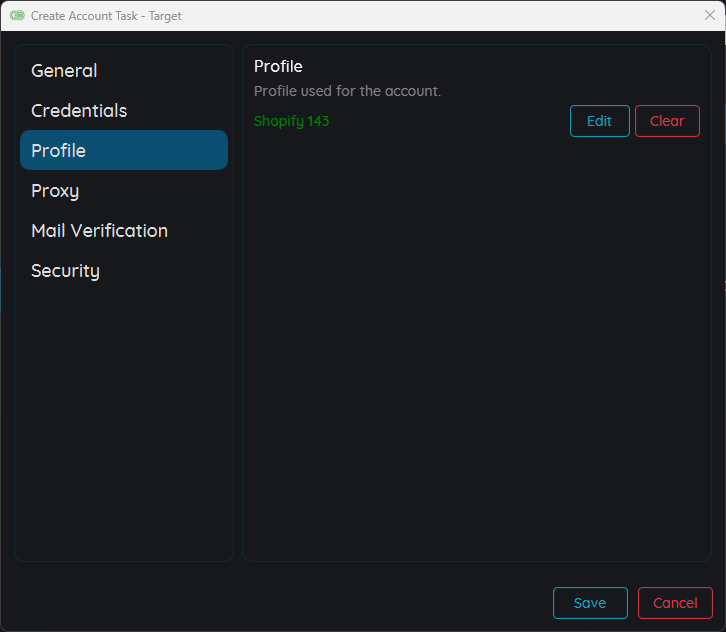Click the green Shopify 143 profile name
726x632 pixels.
(x=291, y=121)
